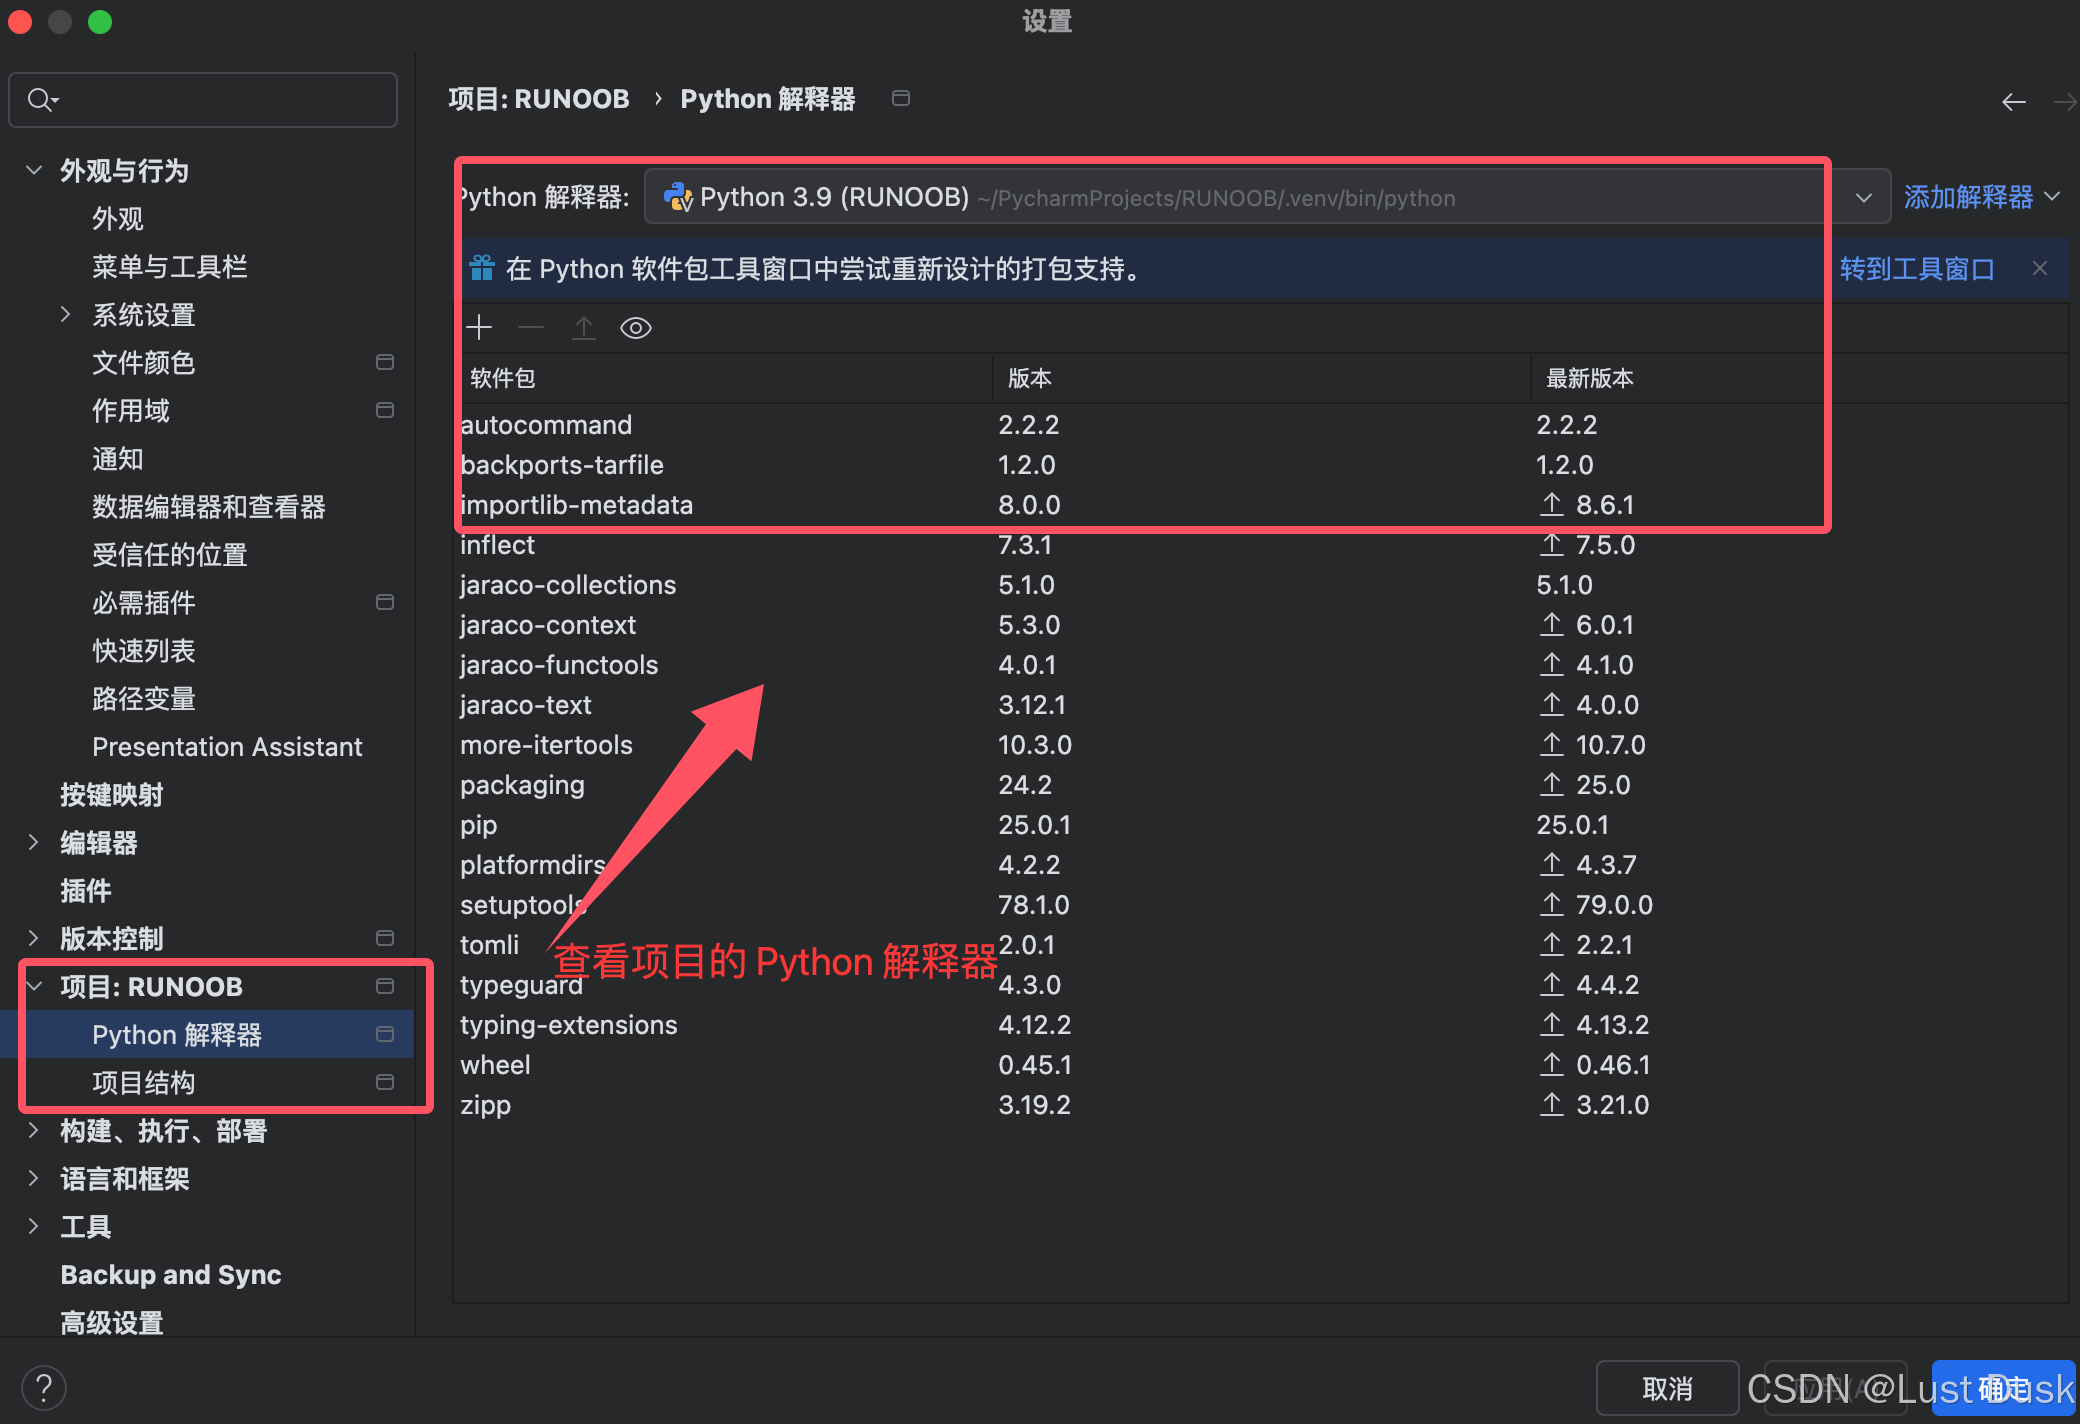The height and width of the screenshot is (1424, 2080).
Task: Expand the 构建、执行、部署 section
Action: [34, 1130]
